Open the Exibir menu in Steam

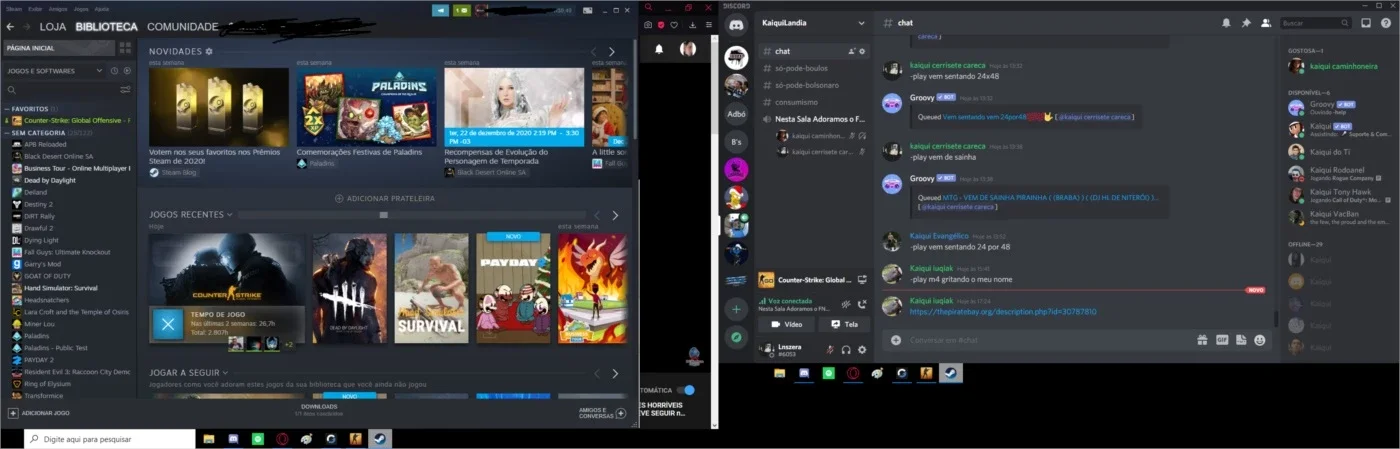[35, 8]
